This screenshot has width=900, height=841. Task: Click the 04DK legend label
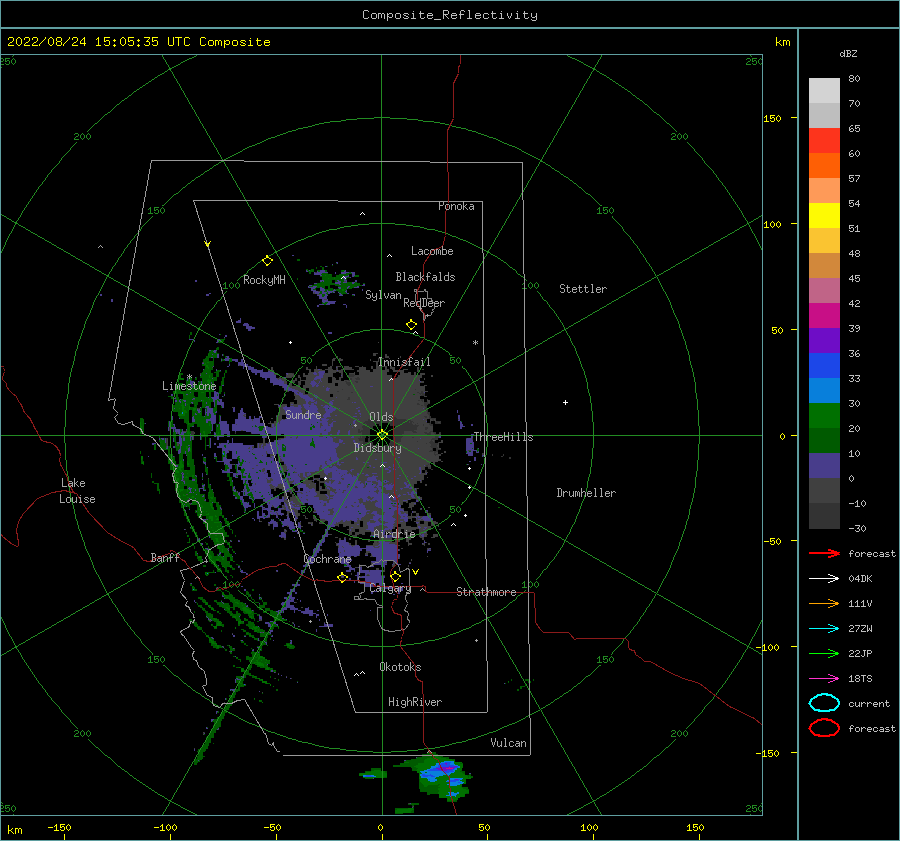[860, 579]
